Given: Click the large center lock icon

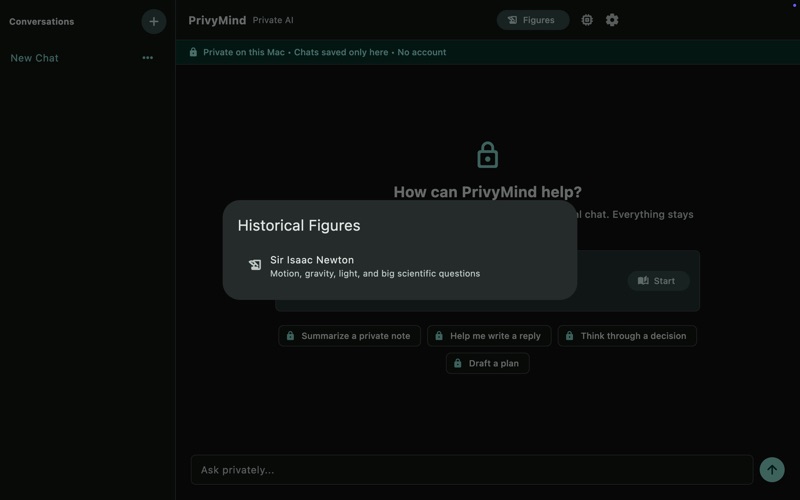Looking at the screenshot, I should pos(487,155).
